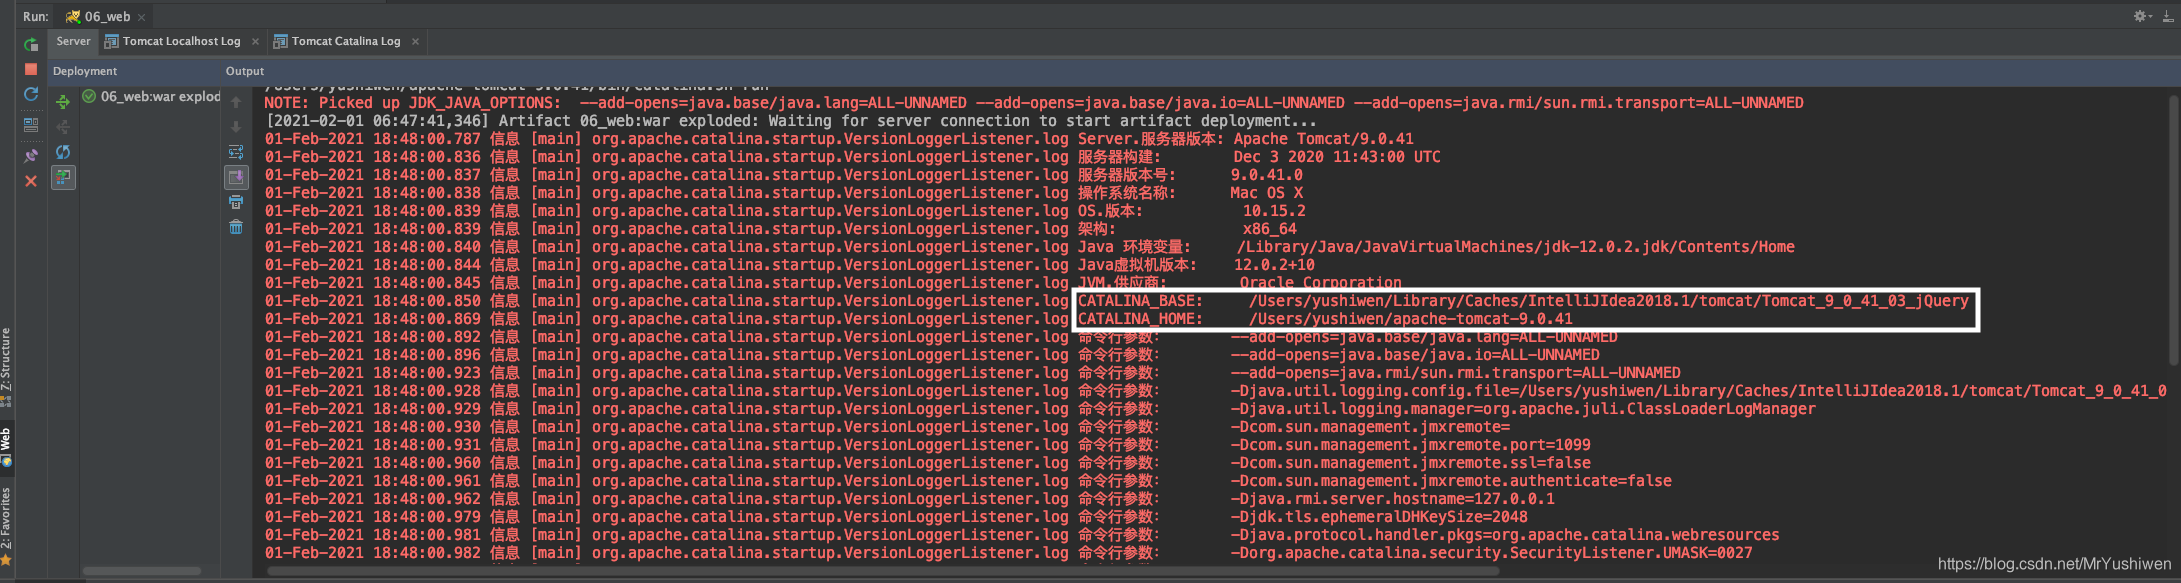Clear all console output with trash icon
This screenshot has height=583, width=2181.
(236, 227)
